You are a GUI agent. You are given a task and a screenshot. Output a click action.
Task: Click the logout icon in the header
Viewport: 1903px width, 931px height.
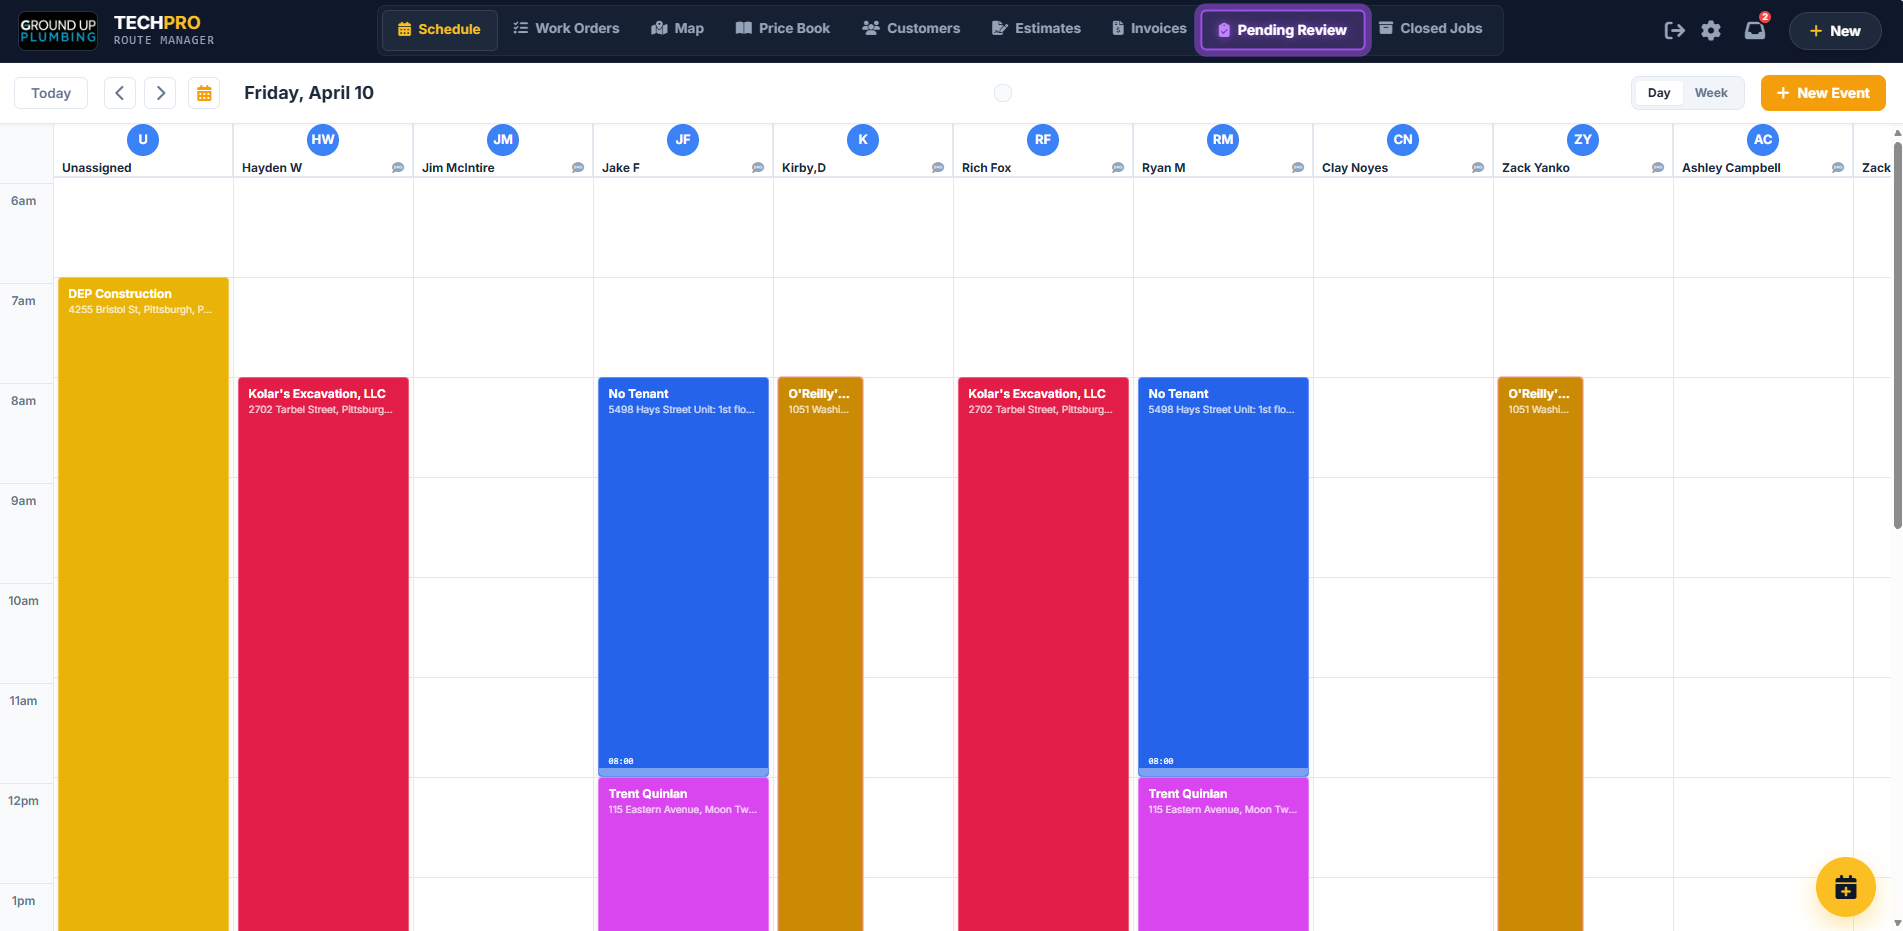coord(1674,31)
